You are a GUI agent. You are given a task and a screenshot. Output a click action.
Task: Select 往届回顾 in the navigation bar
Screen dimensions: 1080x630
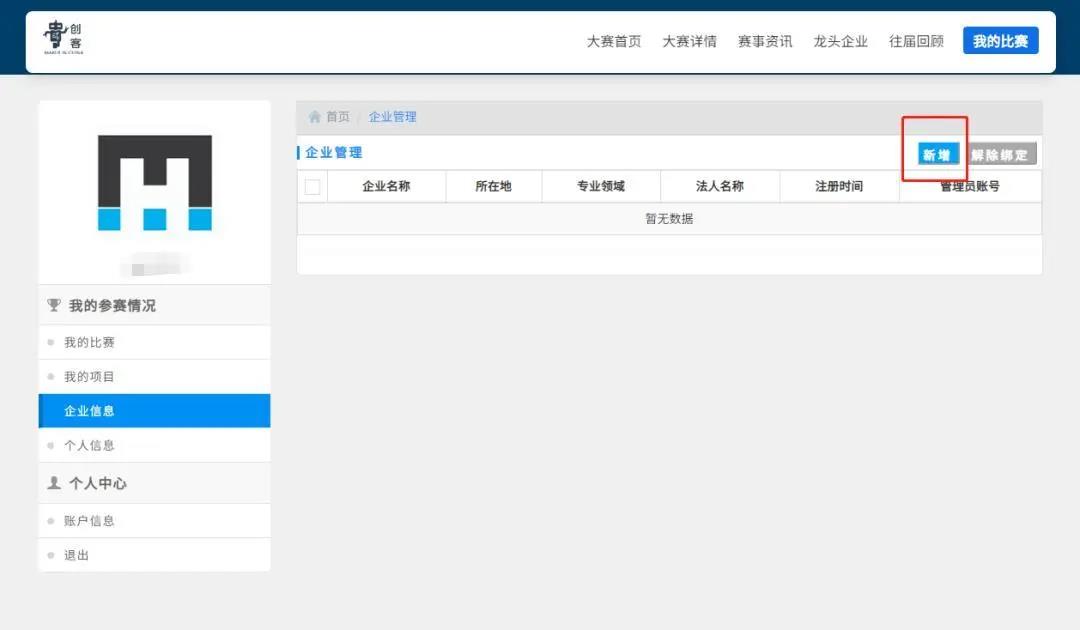pos(916,41)
